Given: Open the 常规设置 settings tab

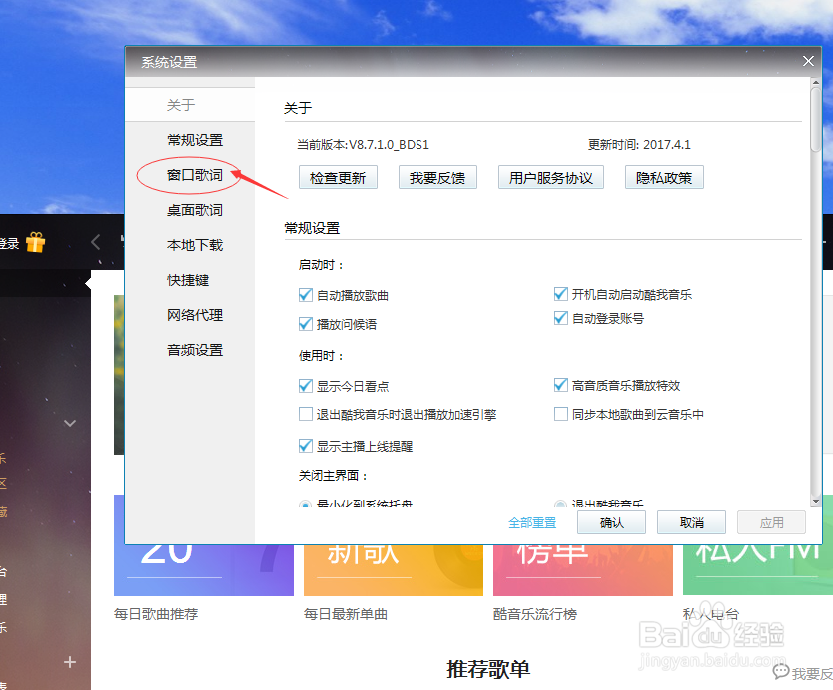Looking at the screenshot, I should pyautogui.click(x=194, y=140).
